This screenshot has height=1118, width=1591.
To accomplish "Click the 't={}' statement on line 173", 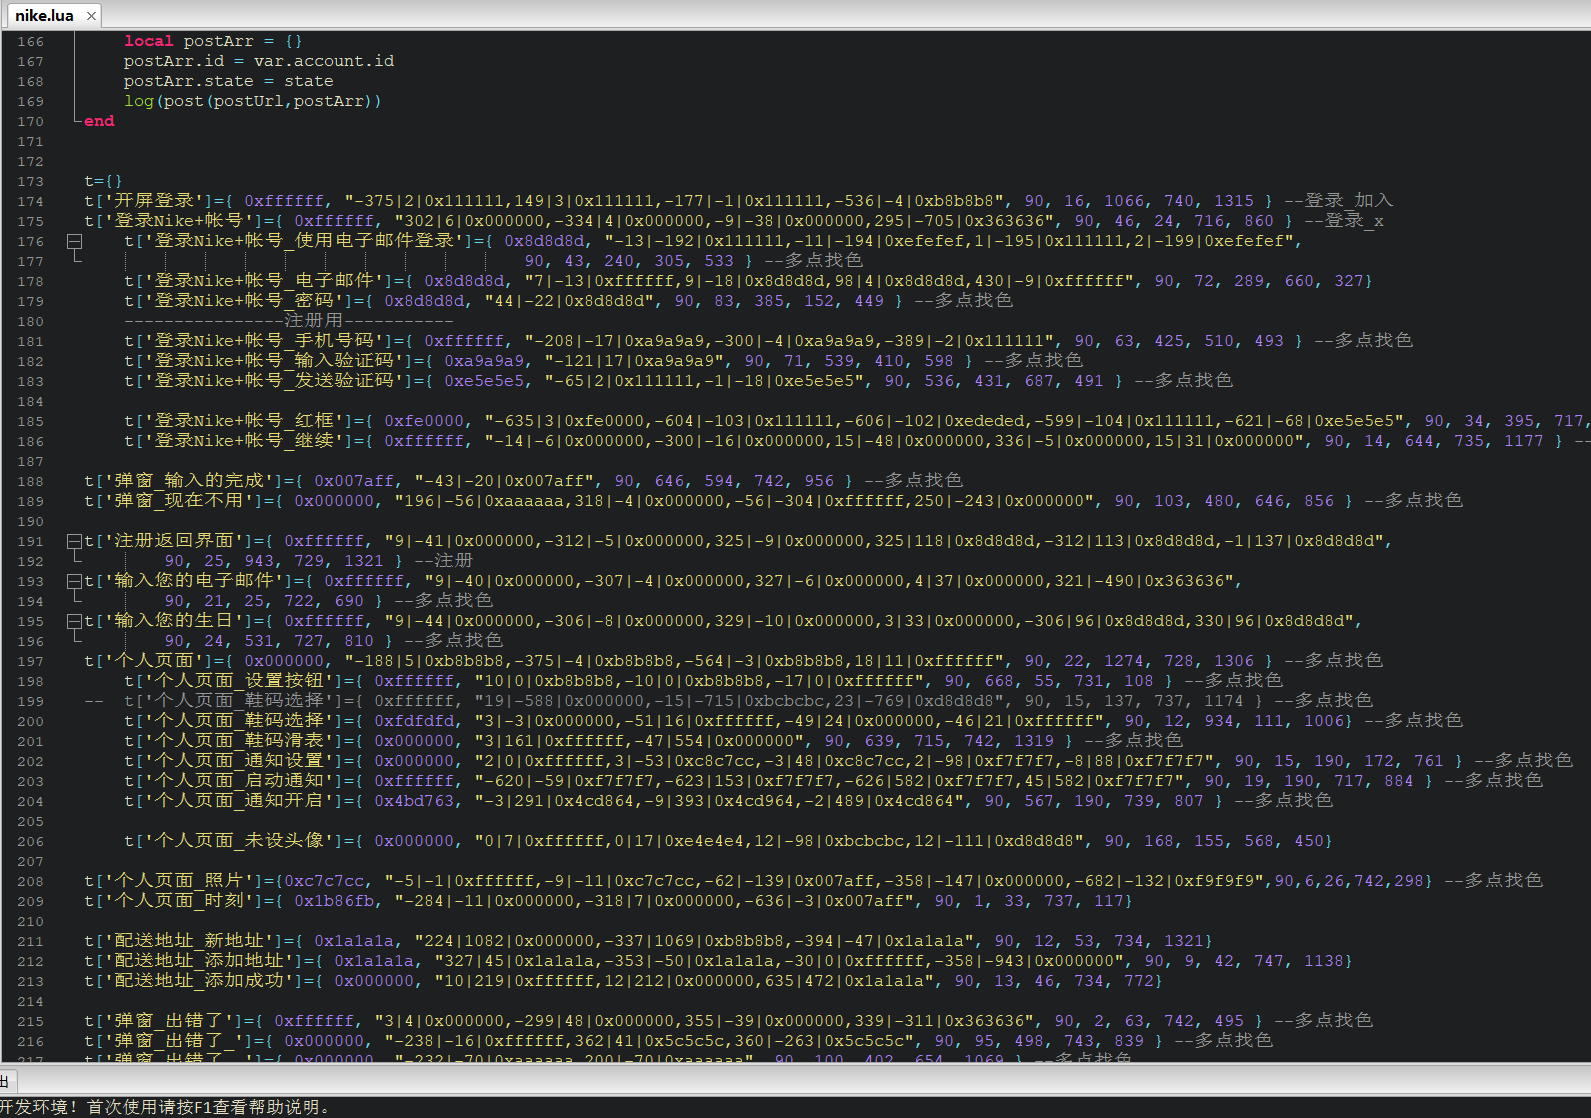I will (x=104, y=181).
